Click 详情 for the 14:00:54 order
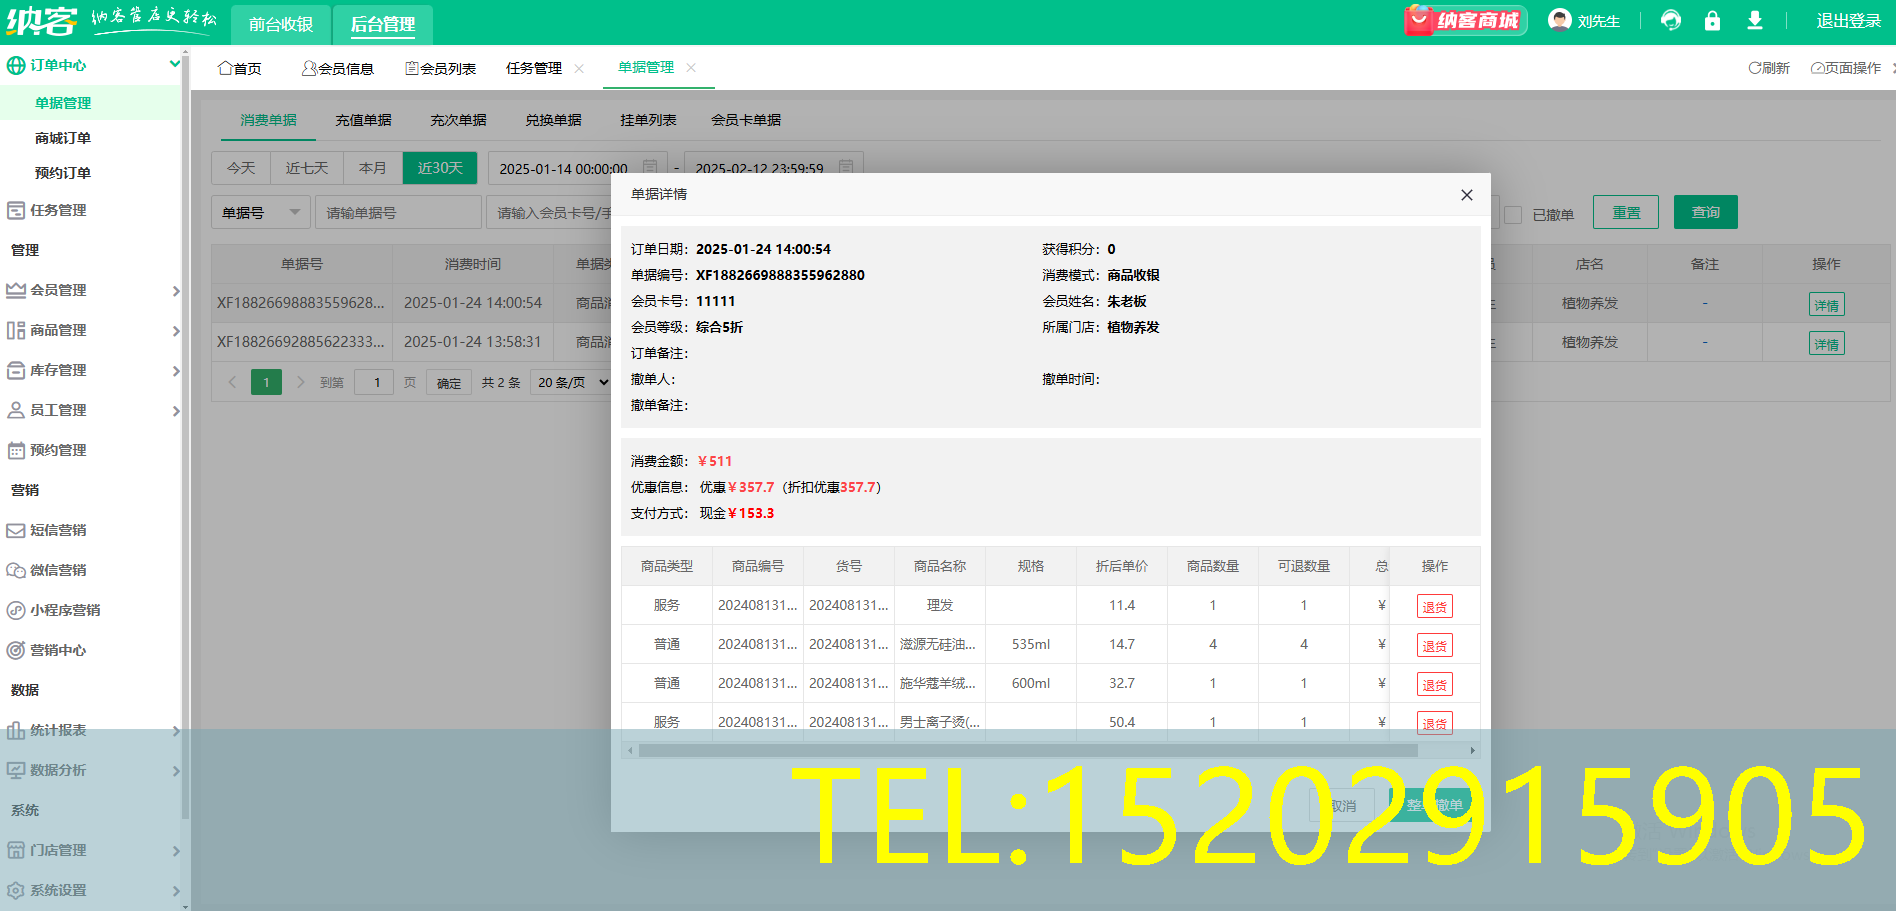Viewport: 1896px width, 911px height. [1826, 305]
